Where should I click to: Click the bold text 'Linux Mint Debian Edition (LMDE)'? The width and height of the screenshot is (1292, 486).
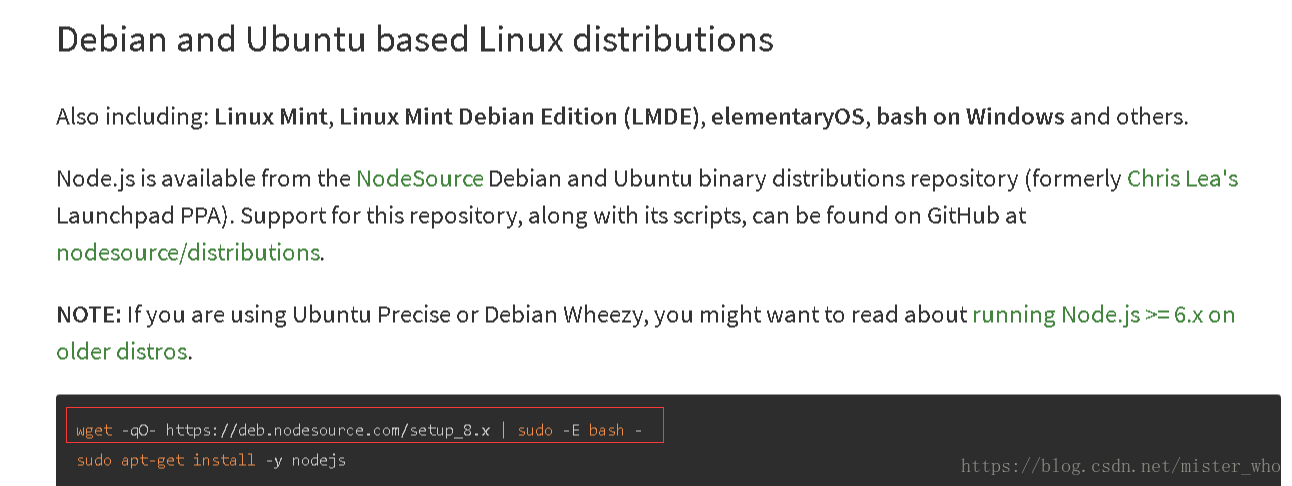pyautogui.click(x=520, y=117)
